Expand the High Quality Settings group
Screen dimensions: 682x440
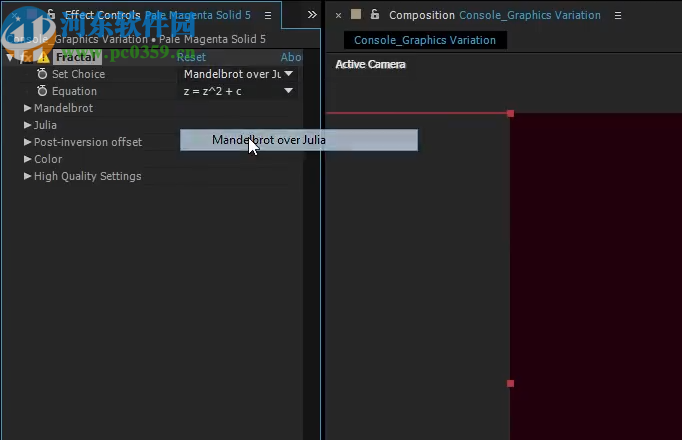click(x=27, y=176)
